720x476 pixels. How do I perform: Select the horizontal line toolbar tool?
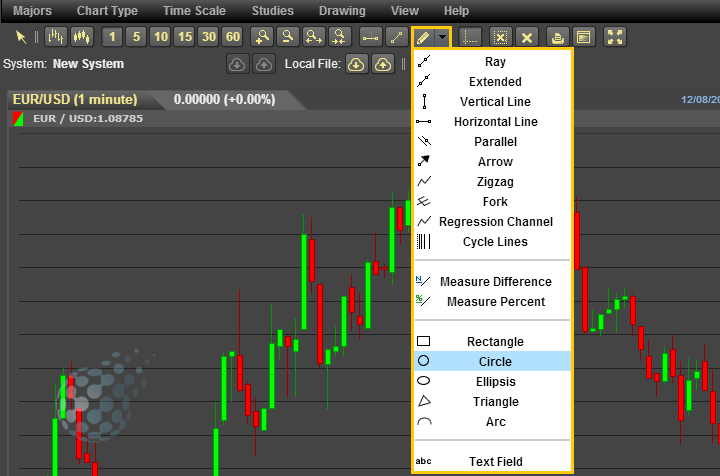(370, 37)
